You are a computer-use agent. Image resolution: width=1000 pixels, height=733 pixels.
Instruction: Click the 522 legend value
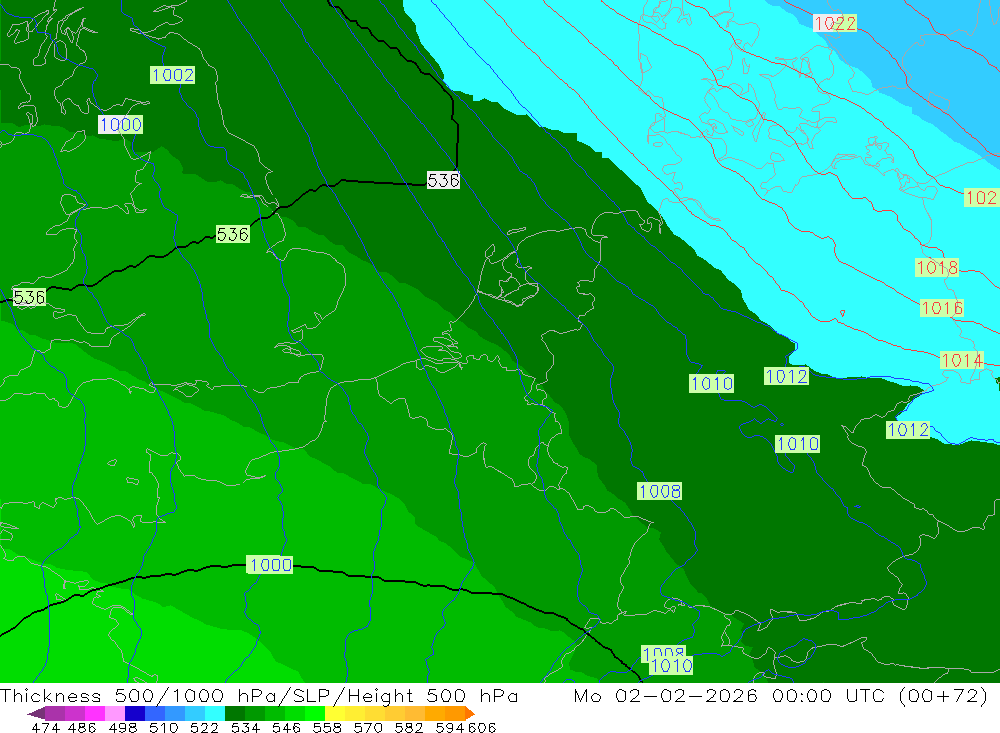[204, 727]
